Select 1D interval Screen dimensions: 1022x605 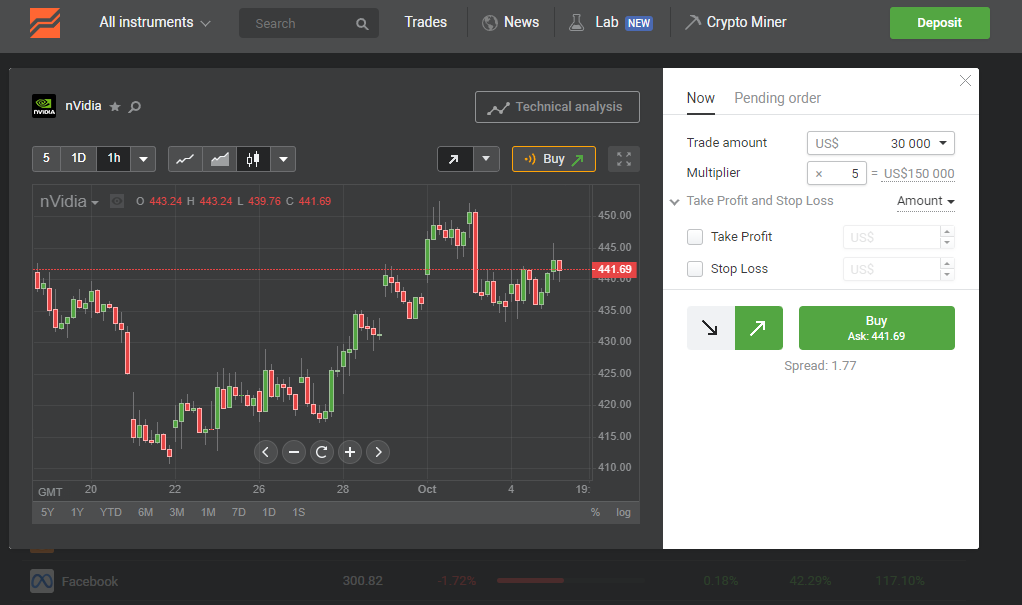click(79, 158)
